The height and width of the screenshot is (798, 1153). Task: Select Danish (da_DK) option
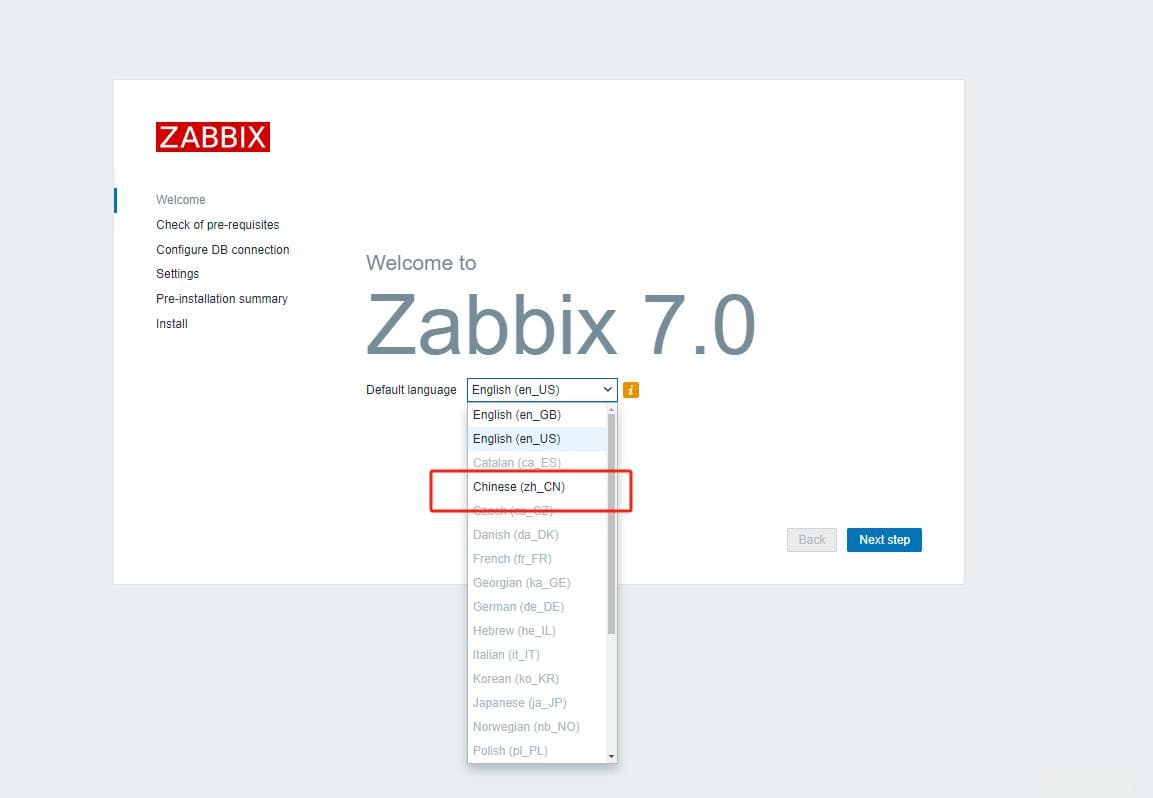coord(538,535)
